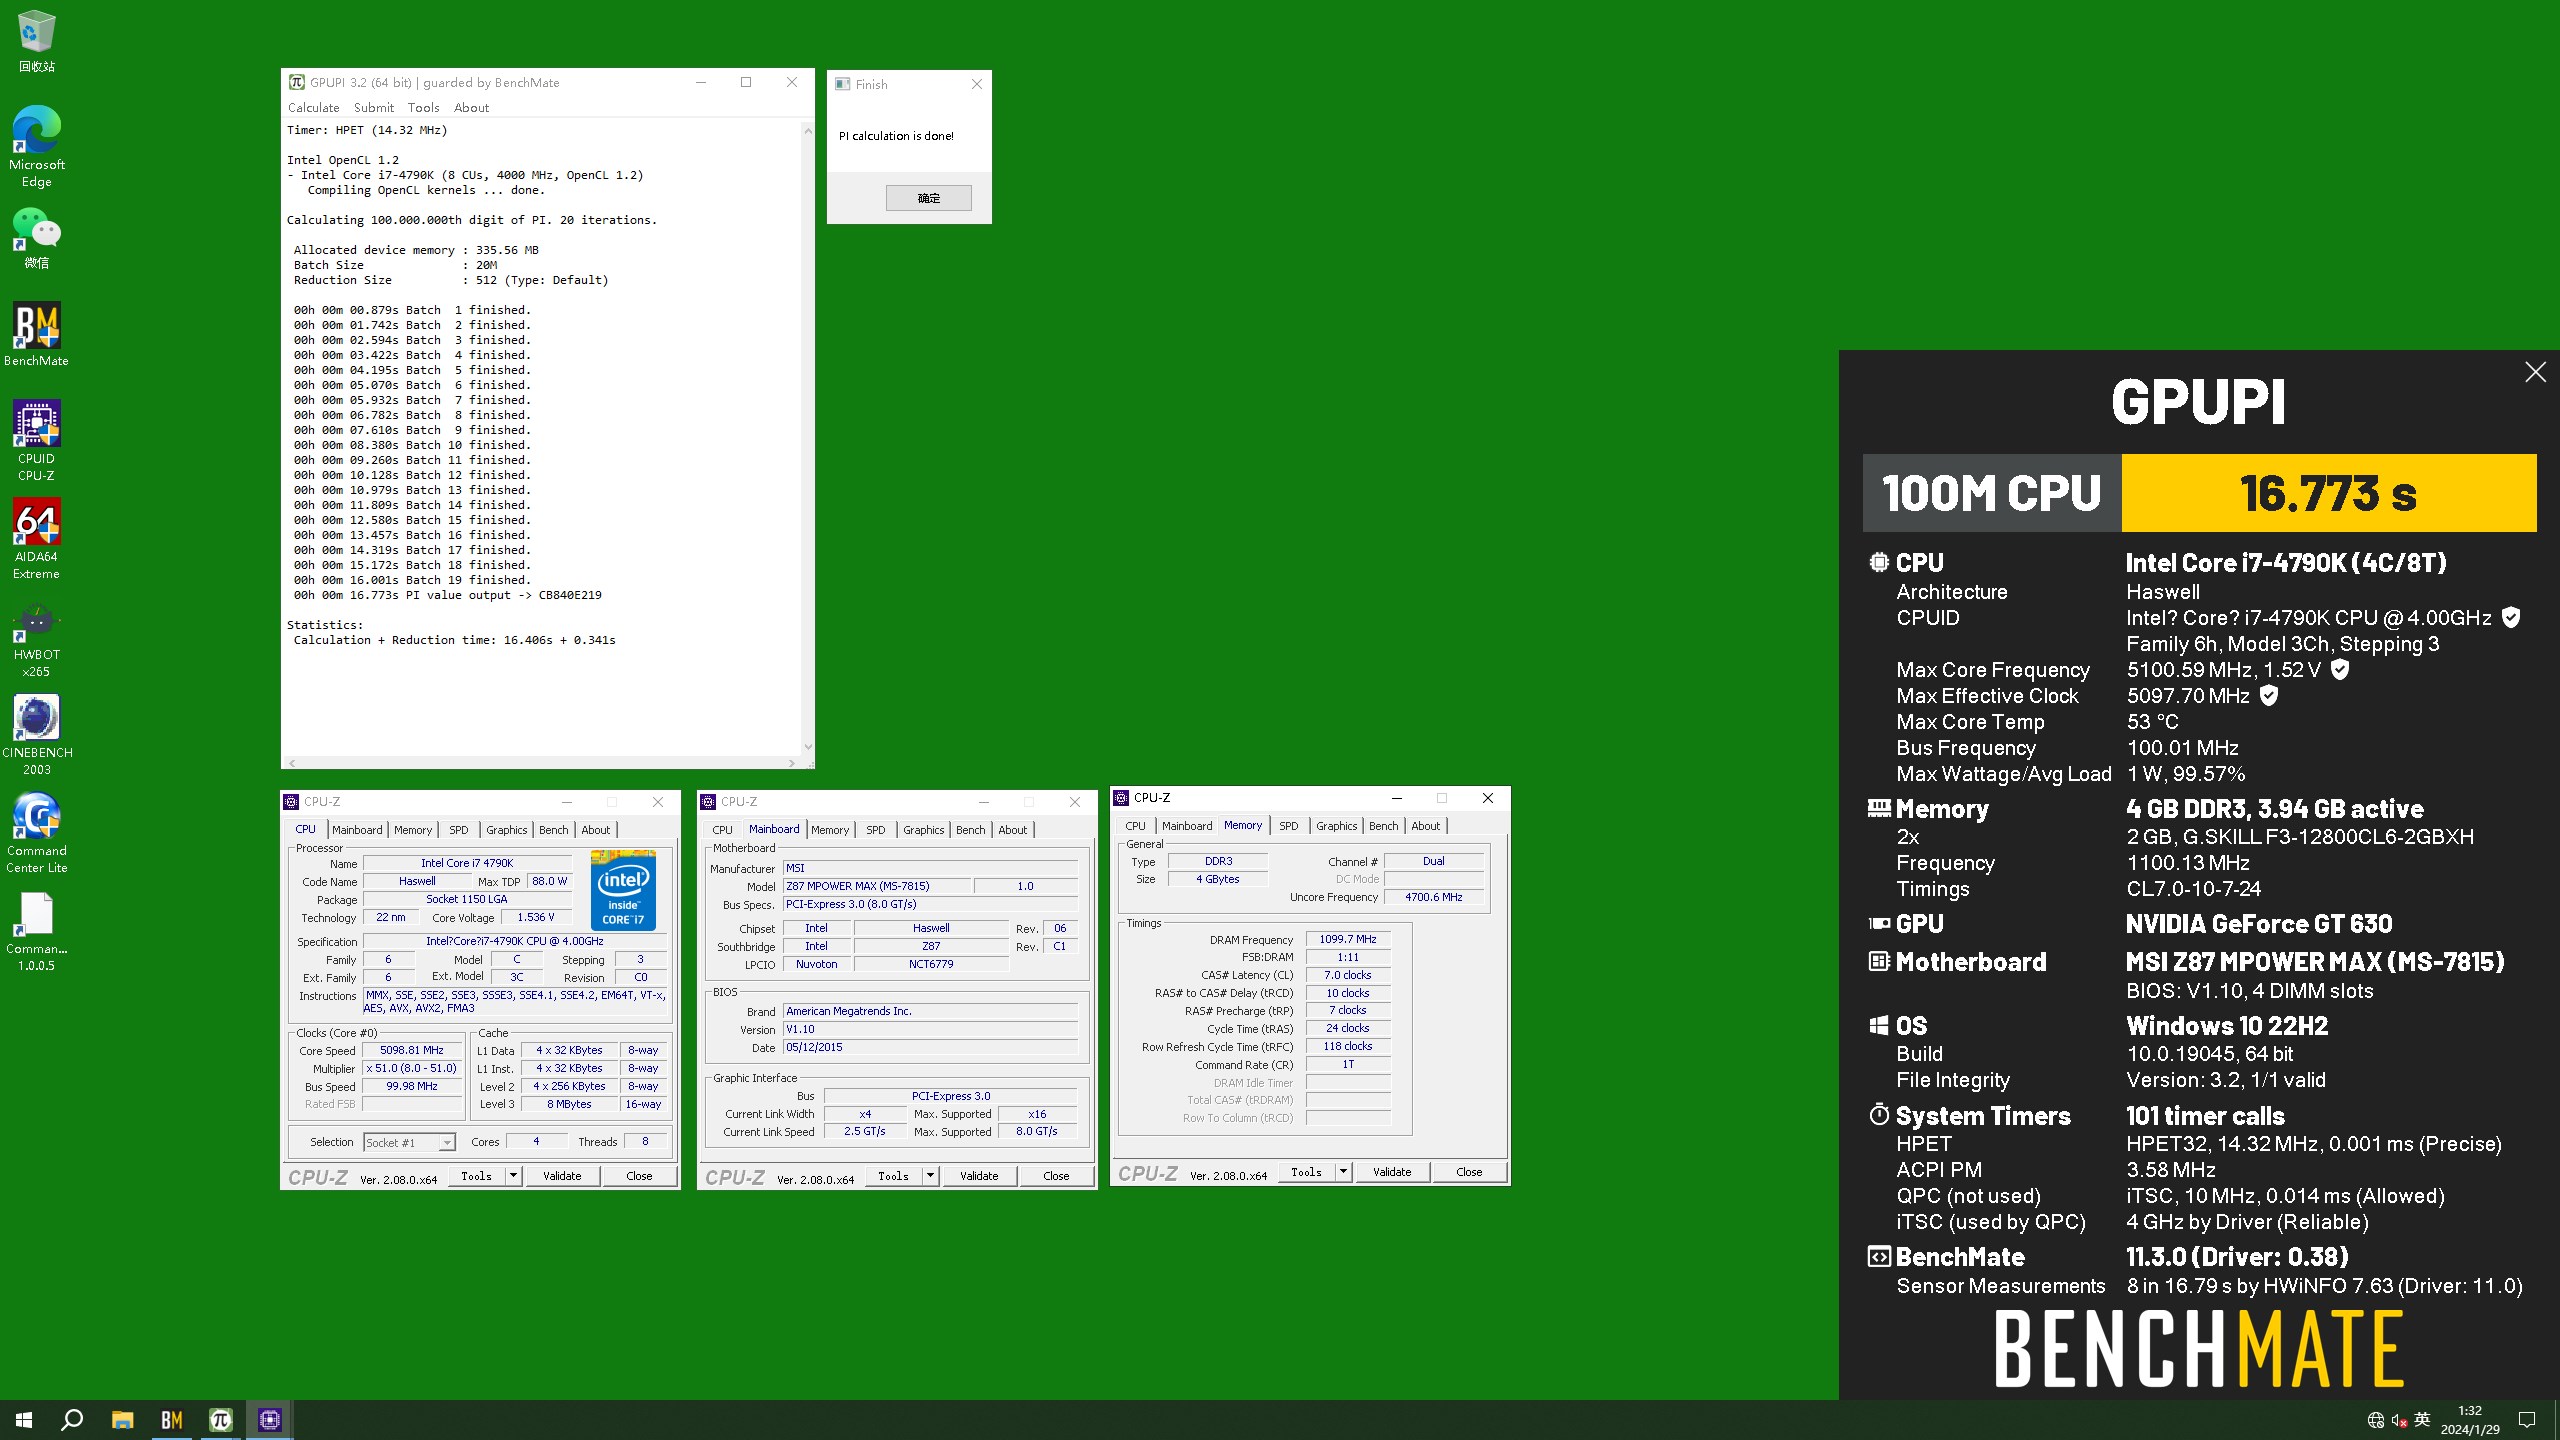This screenshot has width=2560, height=1440.
Task: Click Validate in right CPU-Z window
Action: [1392, 1172]
